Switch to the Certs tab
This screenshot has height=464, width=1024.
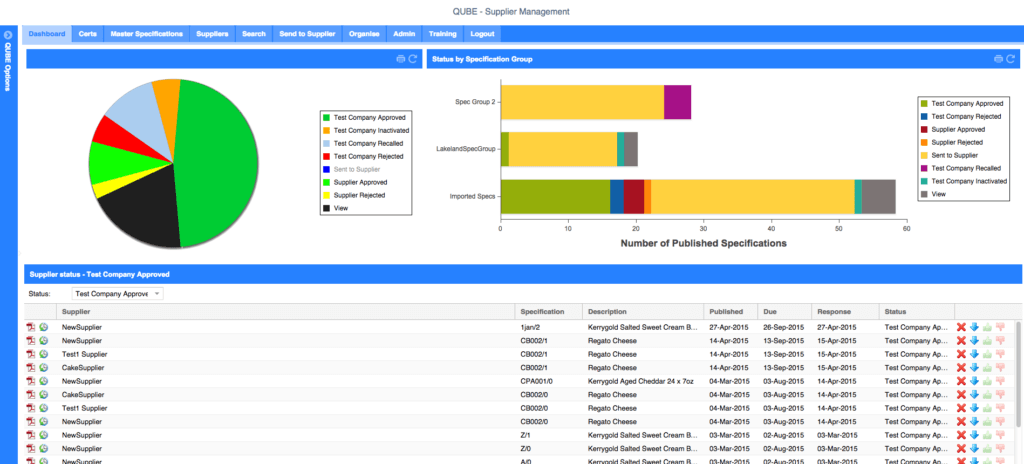coord(88,34)
